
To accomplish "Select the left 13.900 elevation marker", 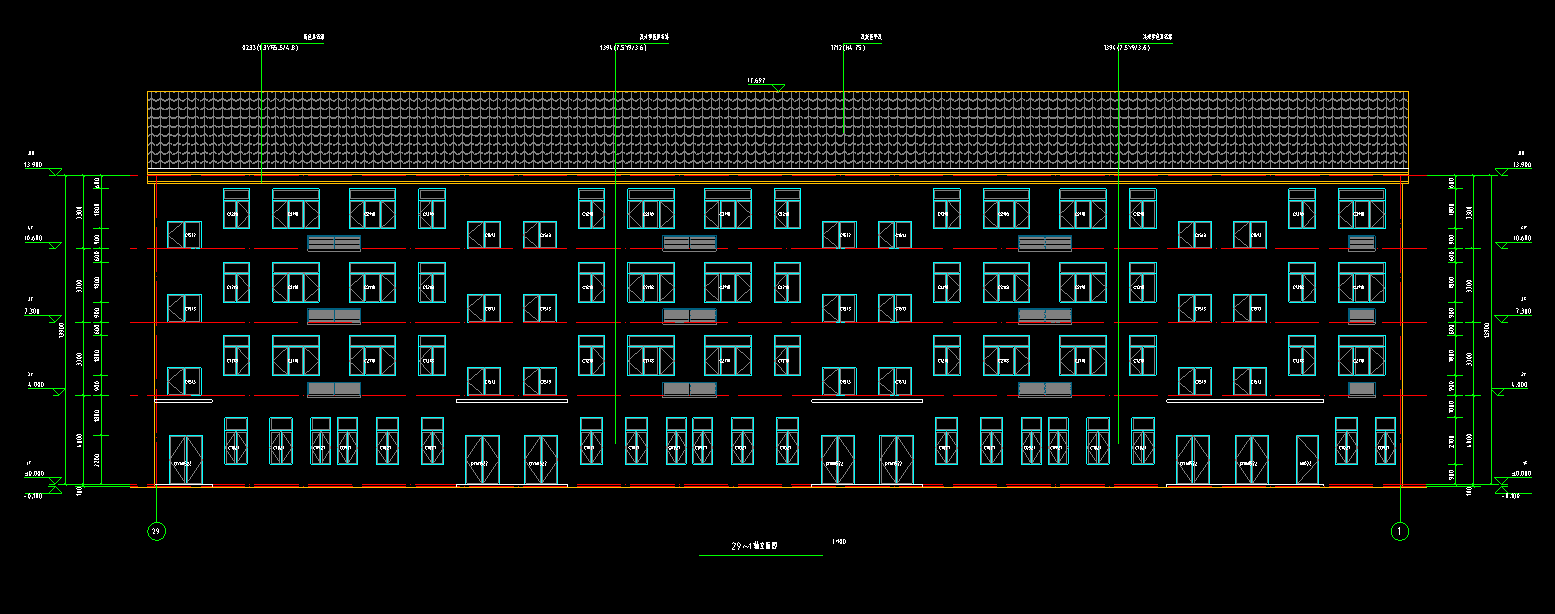I will coord(35,165).
